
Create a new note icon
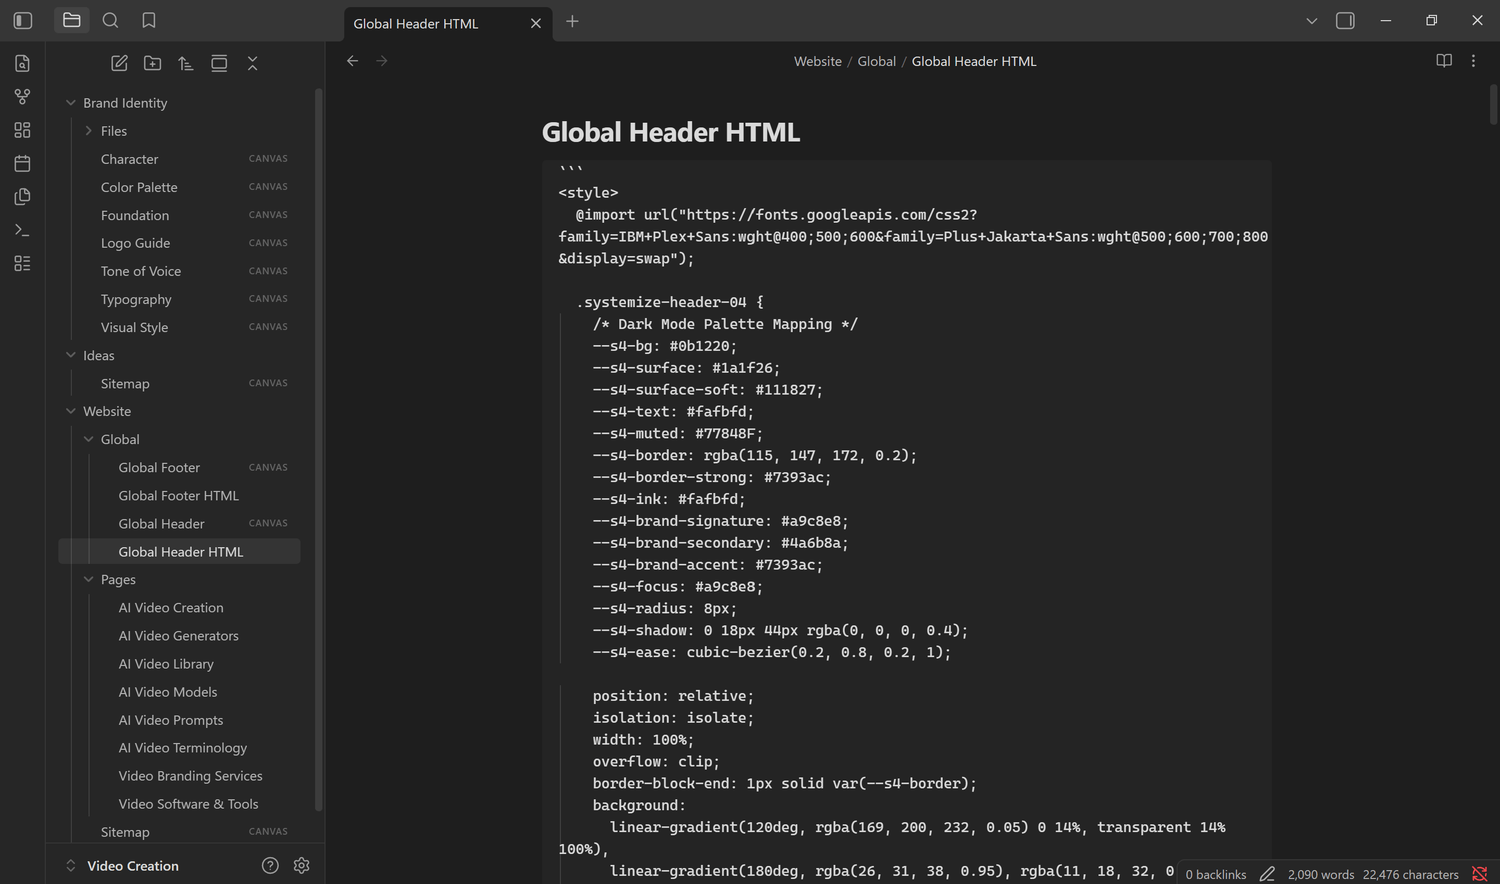[119, 63]
